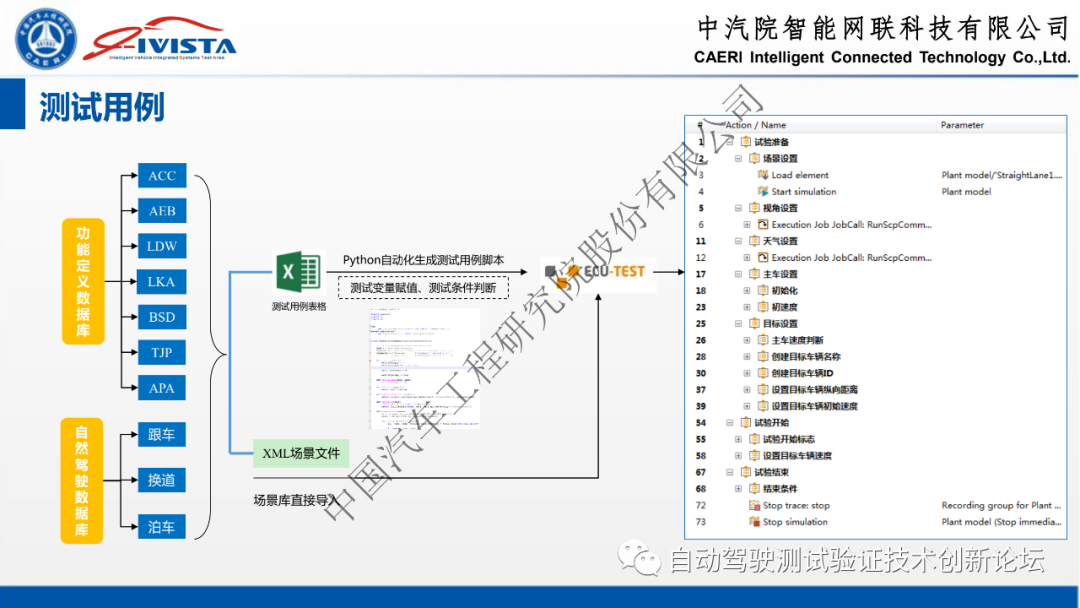Select the 泊车 scenario box

[160, 527]
